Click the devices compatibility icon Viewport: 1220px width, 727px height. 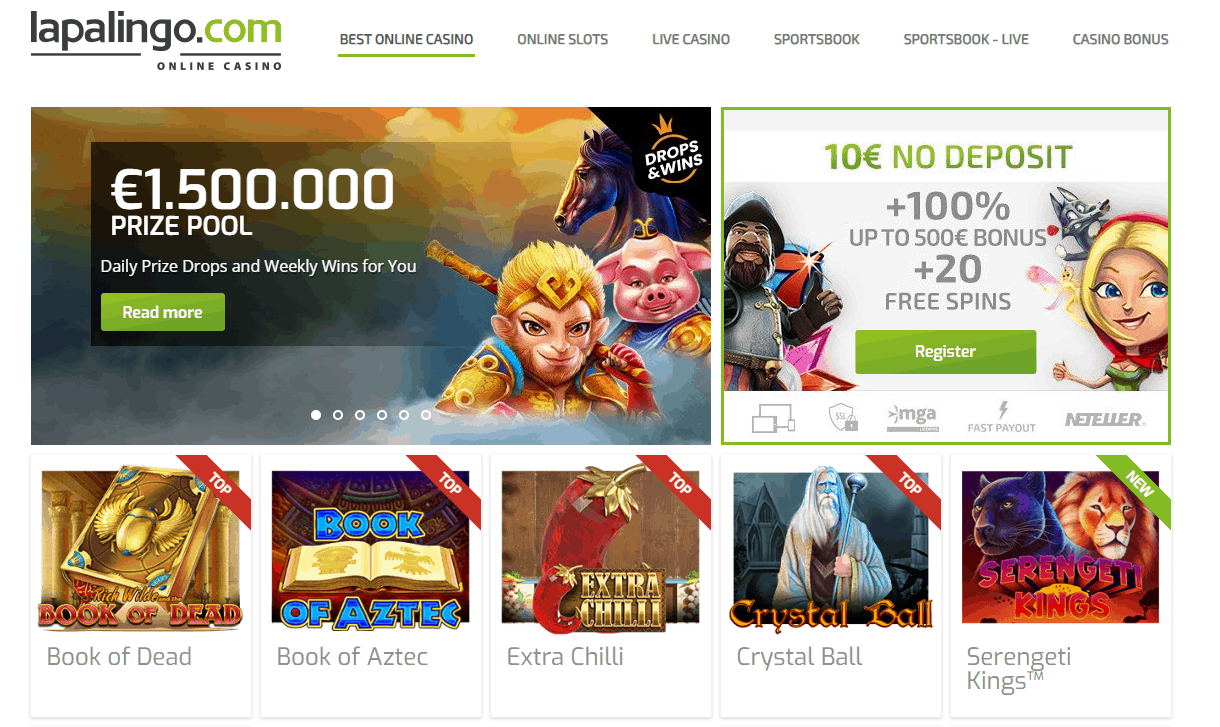772,419
